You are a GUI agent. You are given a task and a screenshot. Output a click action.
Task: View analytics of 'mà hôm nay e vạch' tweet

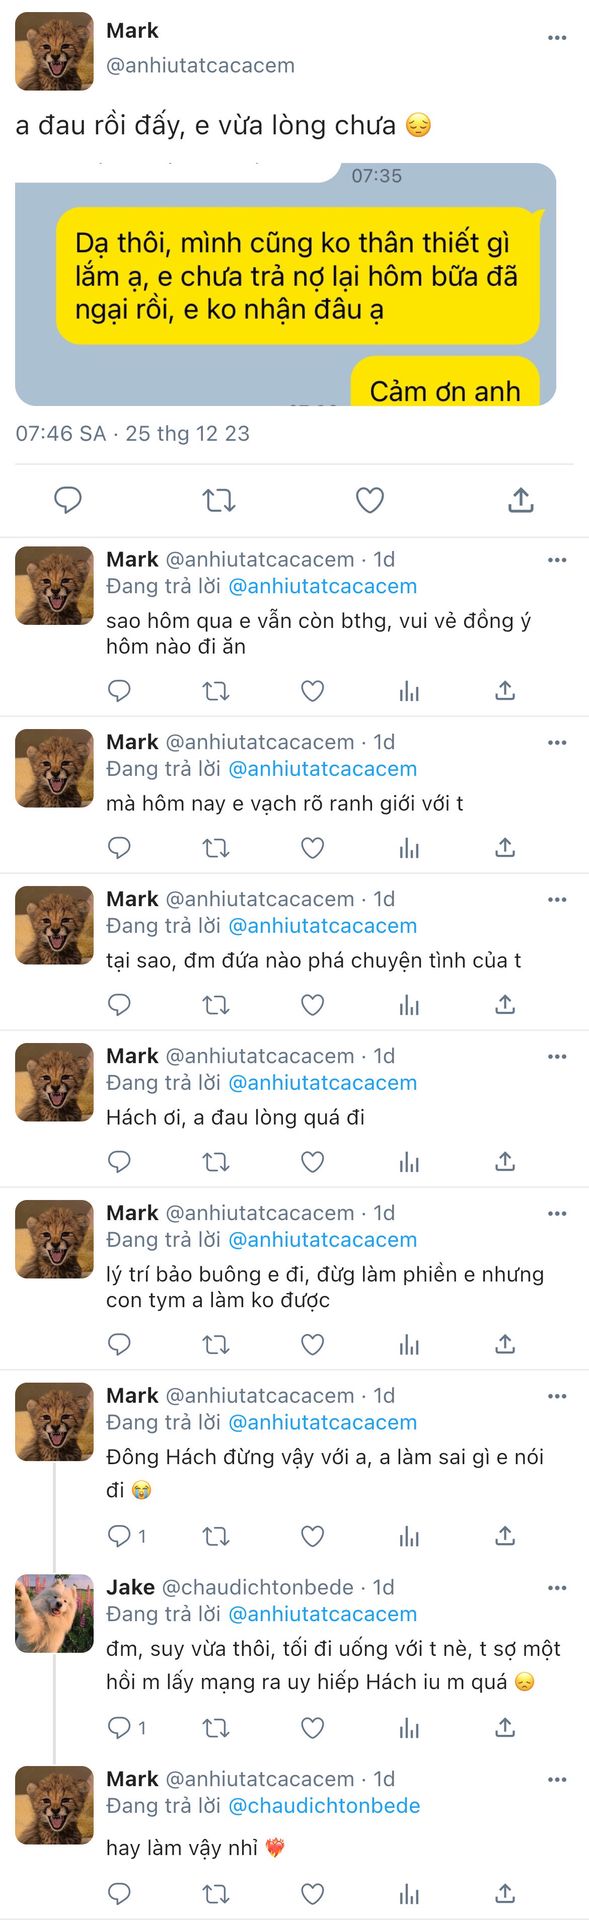point(409,848)
